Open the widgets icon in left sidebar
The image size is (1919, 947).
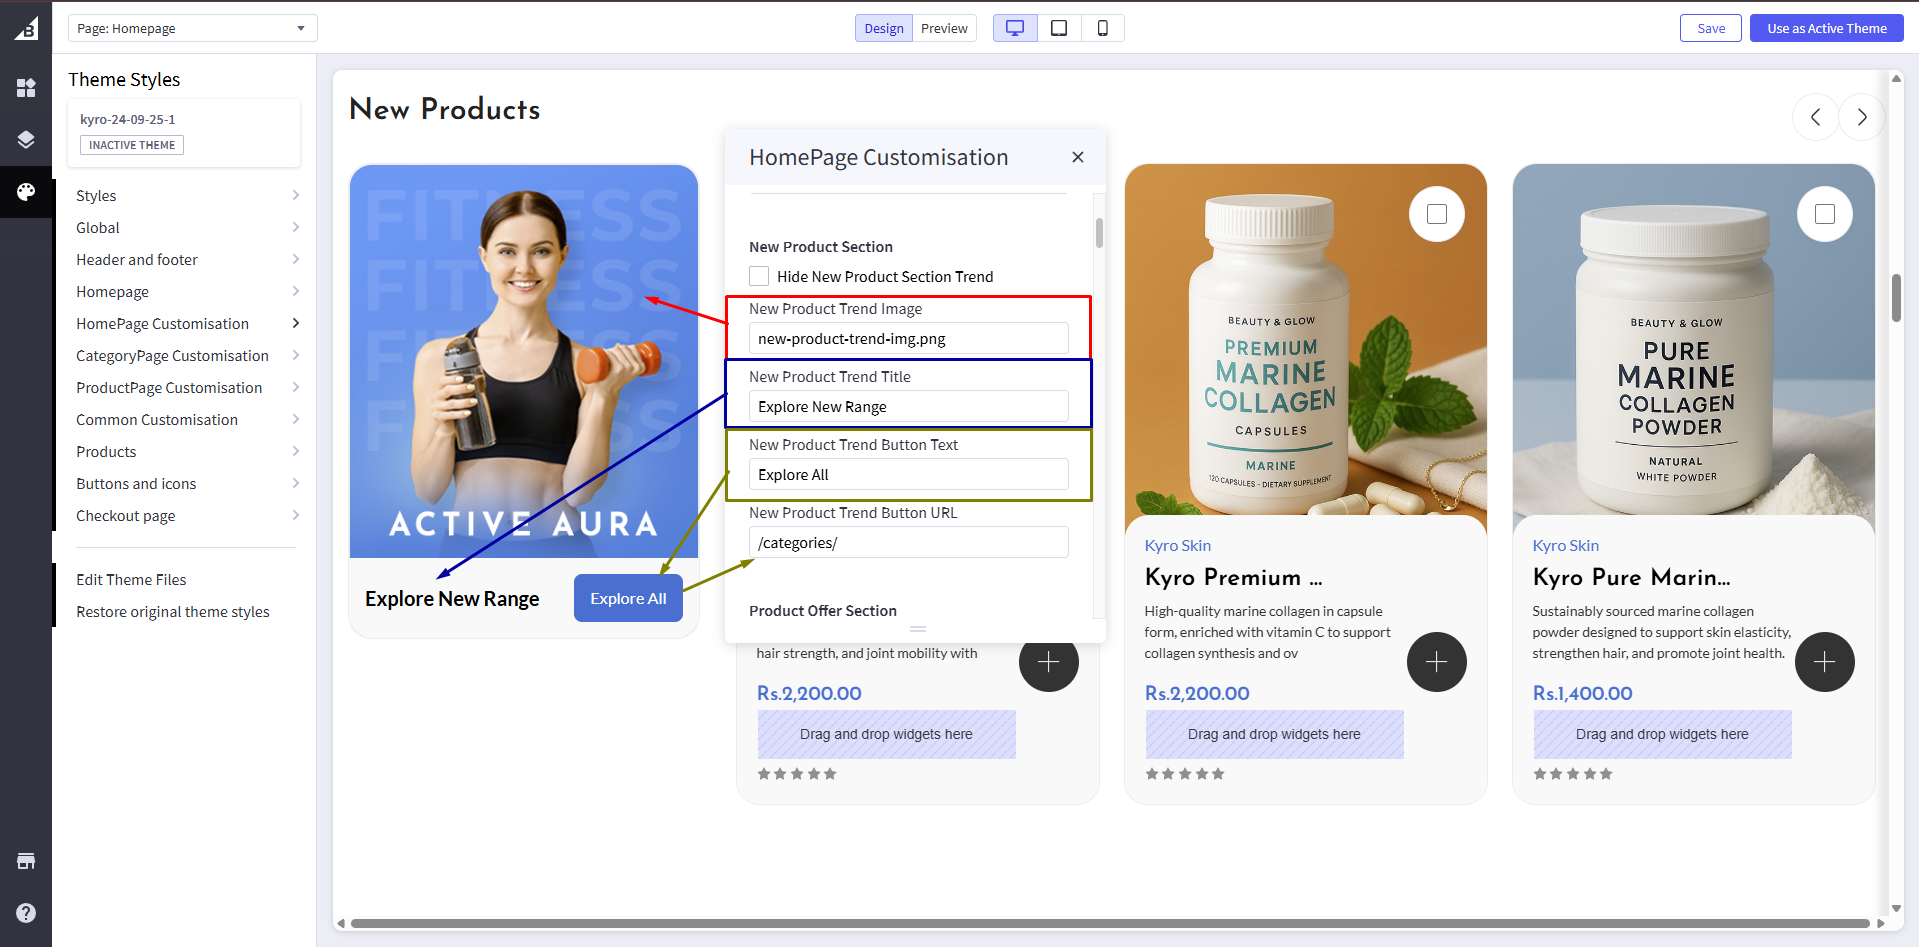[x=26, y=88]
